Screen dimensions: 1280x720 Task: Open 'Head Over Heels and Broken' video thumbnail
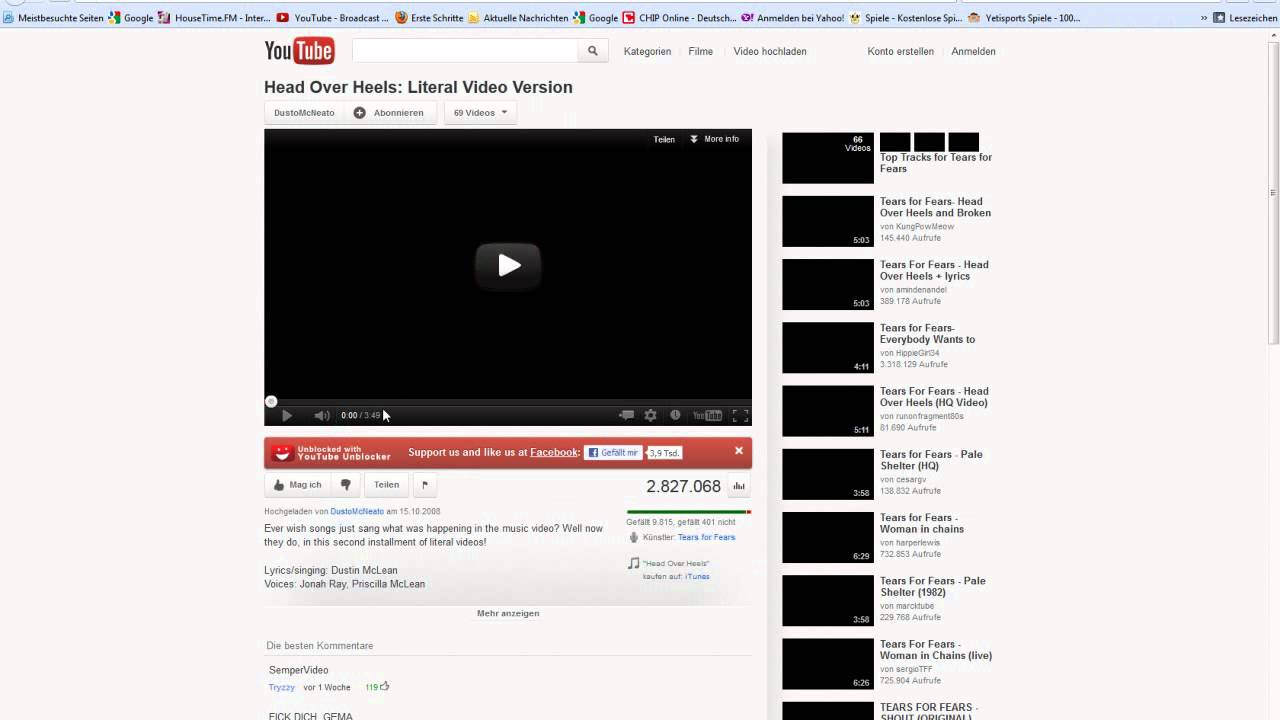pyautogui.click(x=828, y=221)
